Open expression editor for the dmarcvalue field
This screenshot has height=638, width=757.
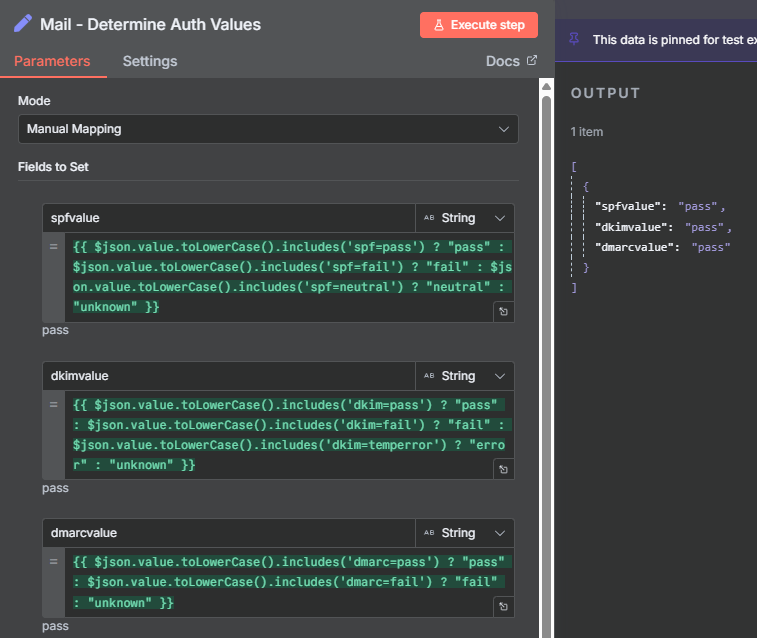[504, 607]
